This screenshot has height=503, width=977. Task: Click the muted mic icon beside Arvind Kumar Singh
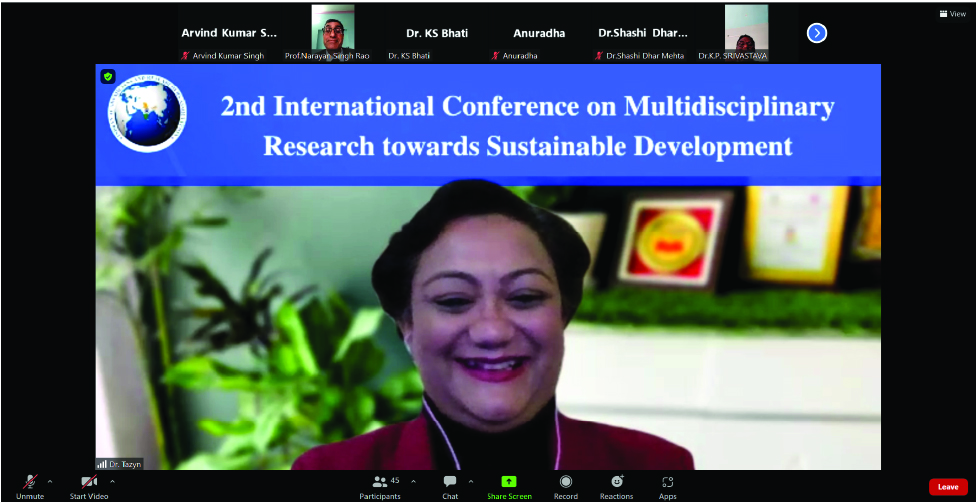(185, 55)
